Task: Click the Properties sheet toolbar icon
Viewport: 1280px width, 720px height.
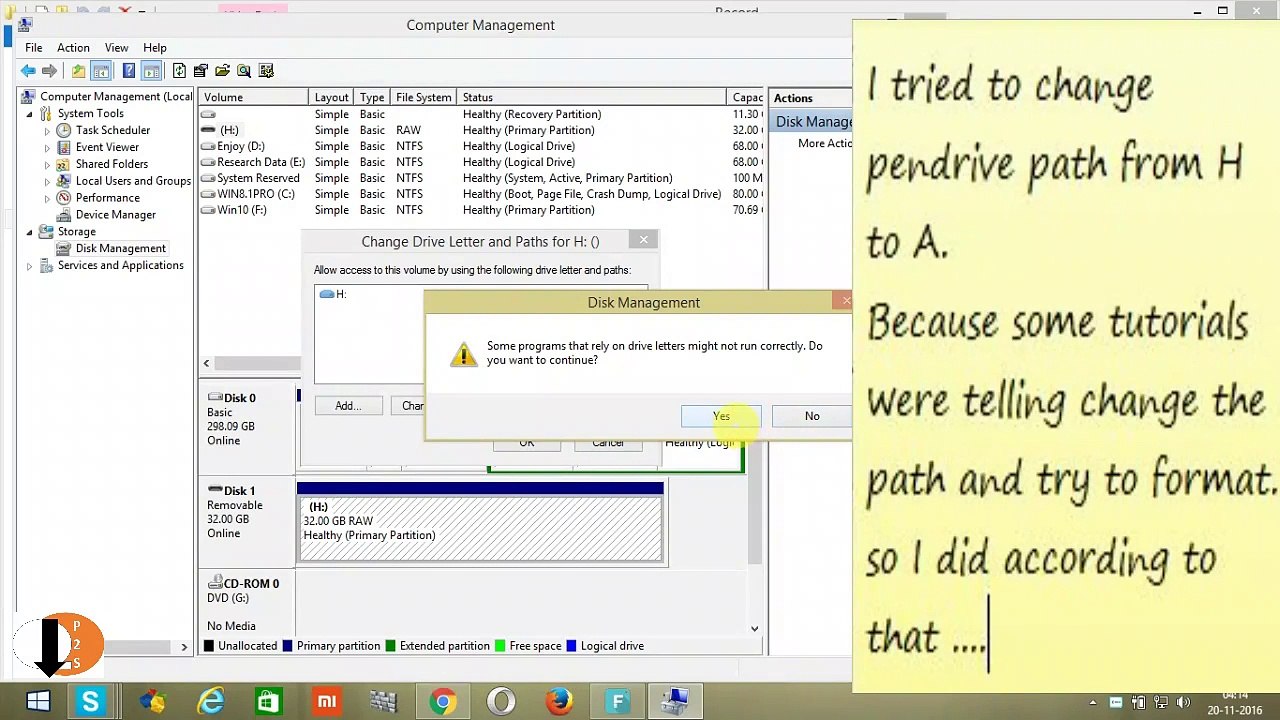Action: [x=201, y=71]
